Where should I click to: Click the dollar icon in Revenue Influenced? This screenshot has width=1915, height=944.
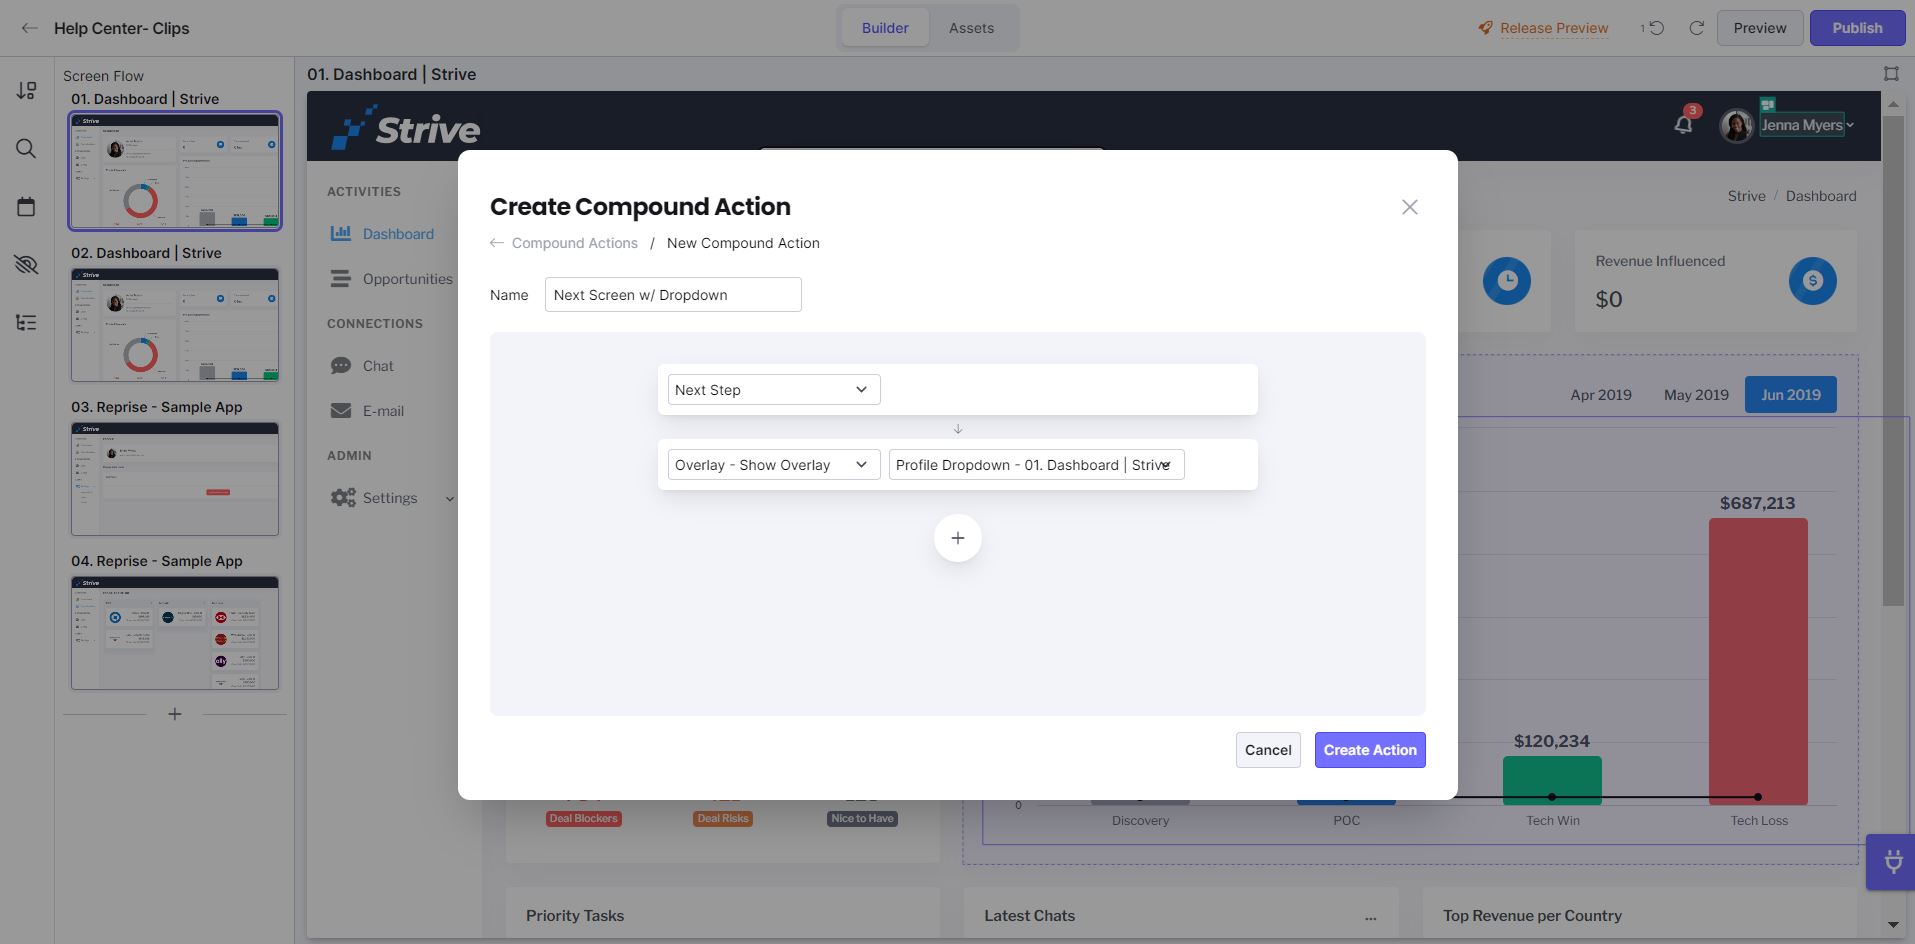pyautogui.click(x=1812, y=281)
